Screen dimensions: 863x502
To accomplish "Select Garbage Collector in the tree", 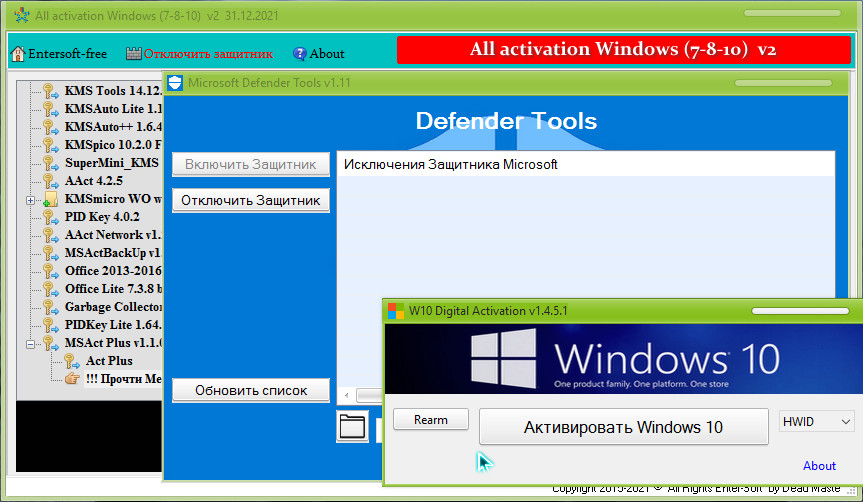I will pos(113,307).
